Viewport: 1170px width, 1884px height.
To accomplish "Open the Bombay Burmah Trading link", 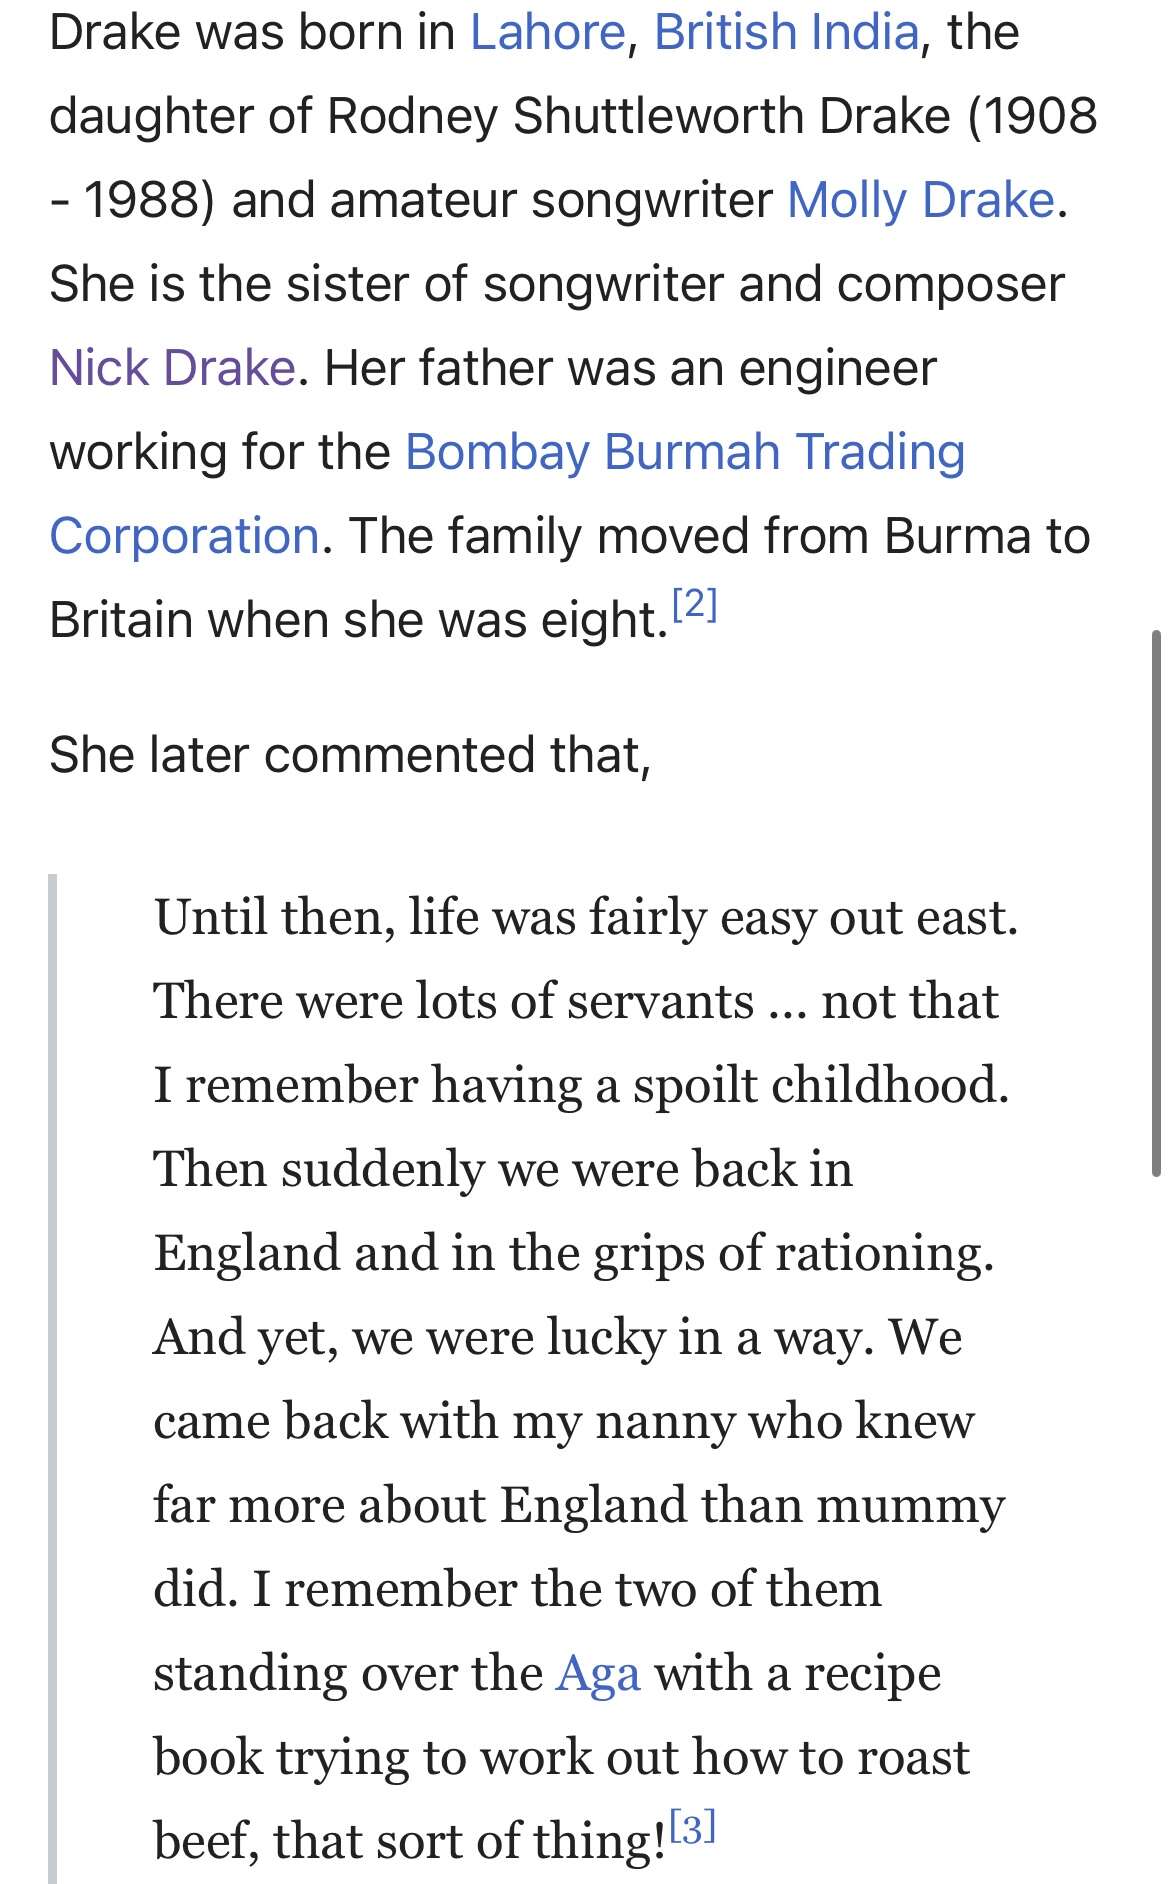I will tap(685, 452).
